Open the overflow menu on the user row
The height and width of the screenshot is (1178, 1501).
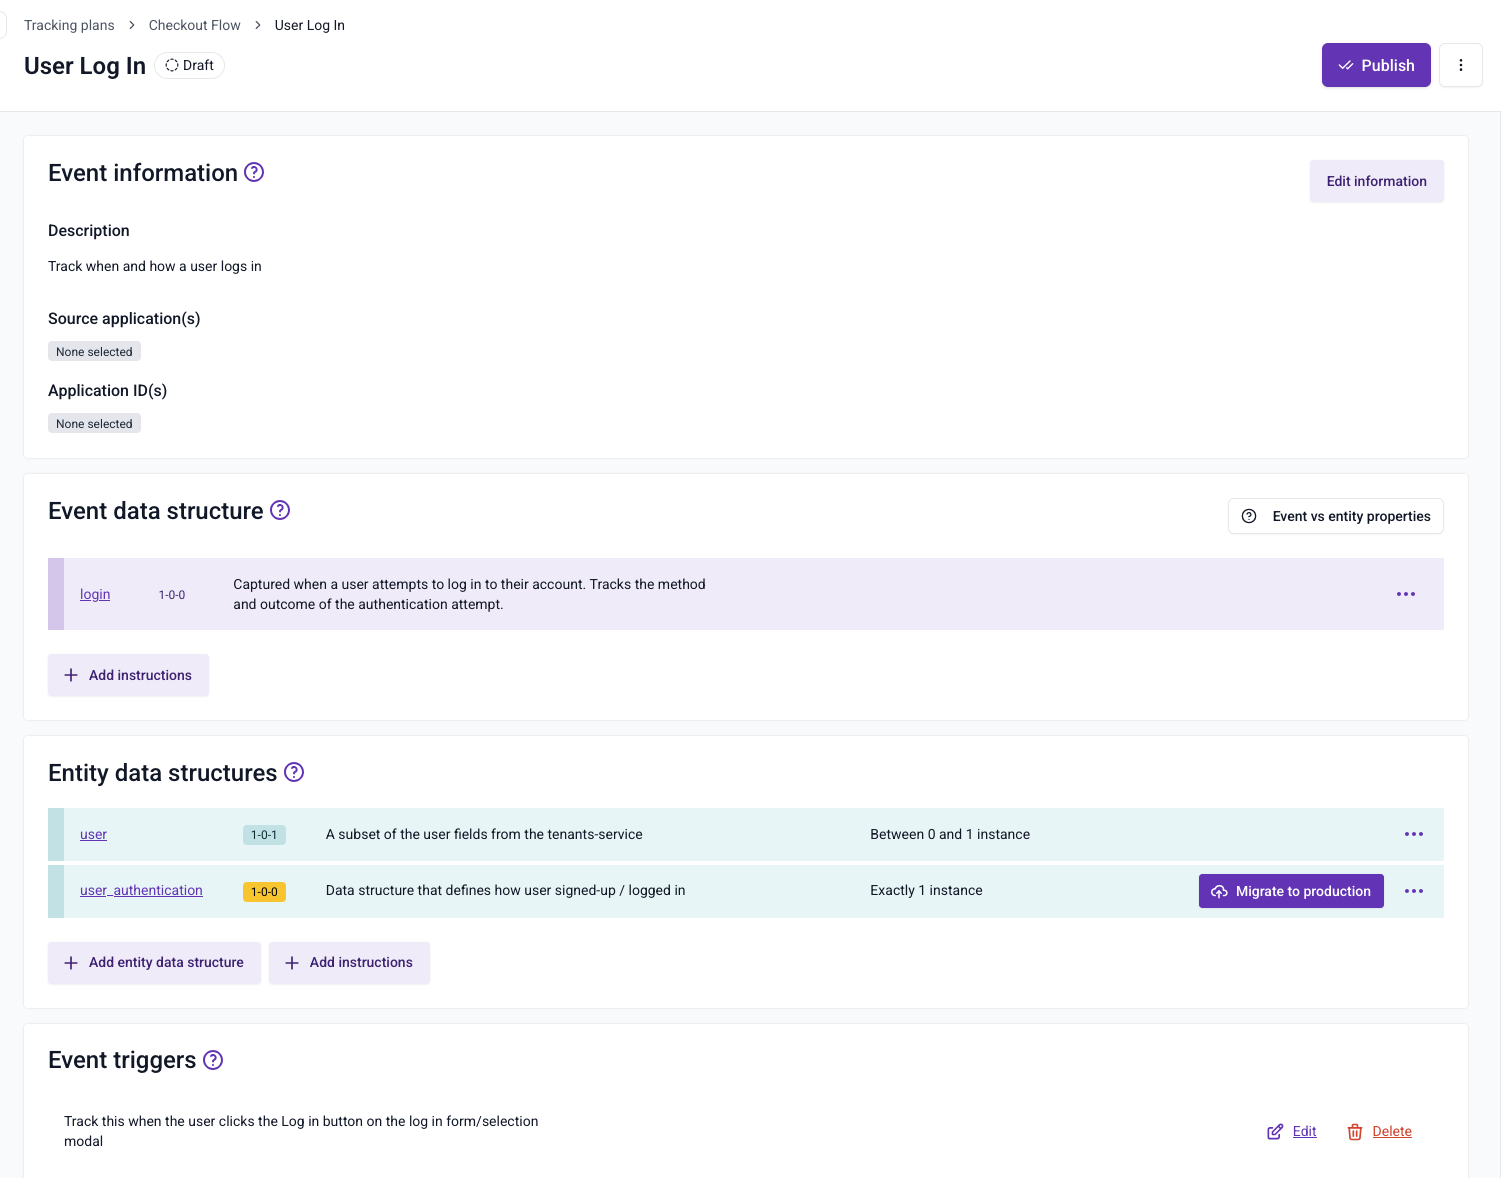point(1413,834)
